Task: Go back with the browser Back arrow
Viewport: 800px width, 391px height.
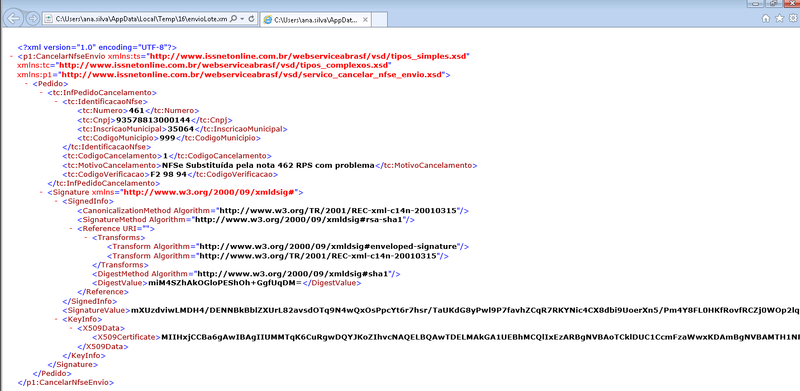Action: [14, 19]
